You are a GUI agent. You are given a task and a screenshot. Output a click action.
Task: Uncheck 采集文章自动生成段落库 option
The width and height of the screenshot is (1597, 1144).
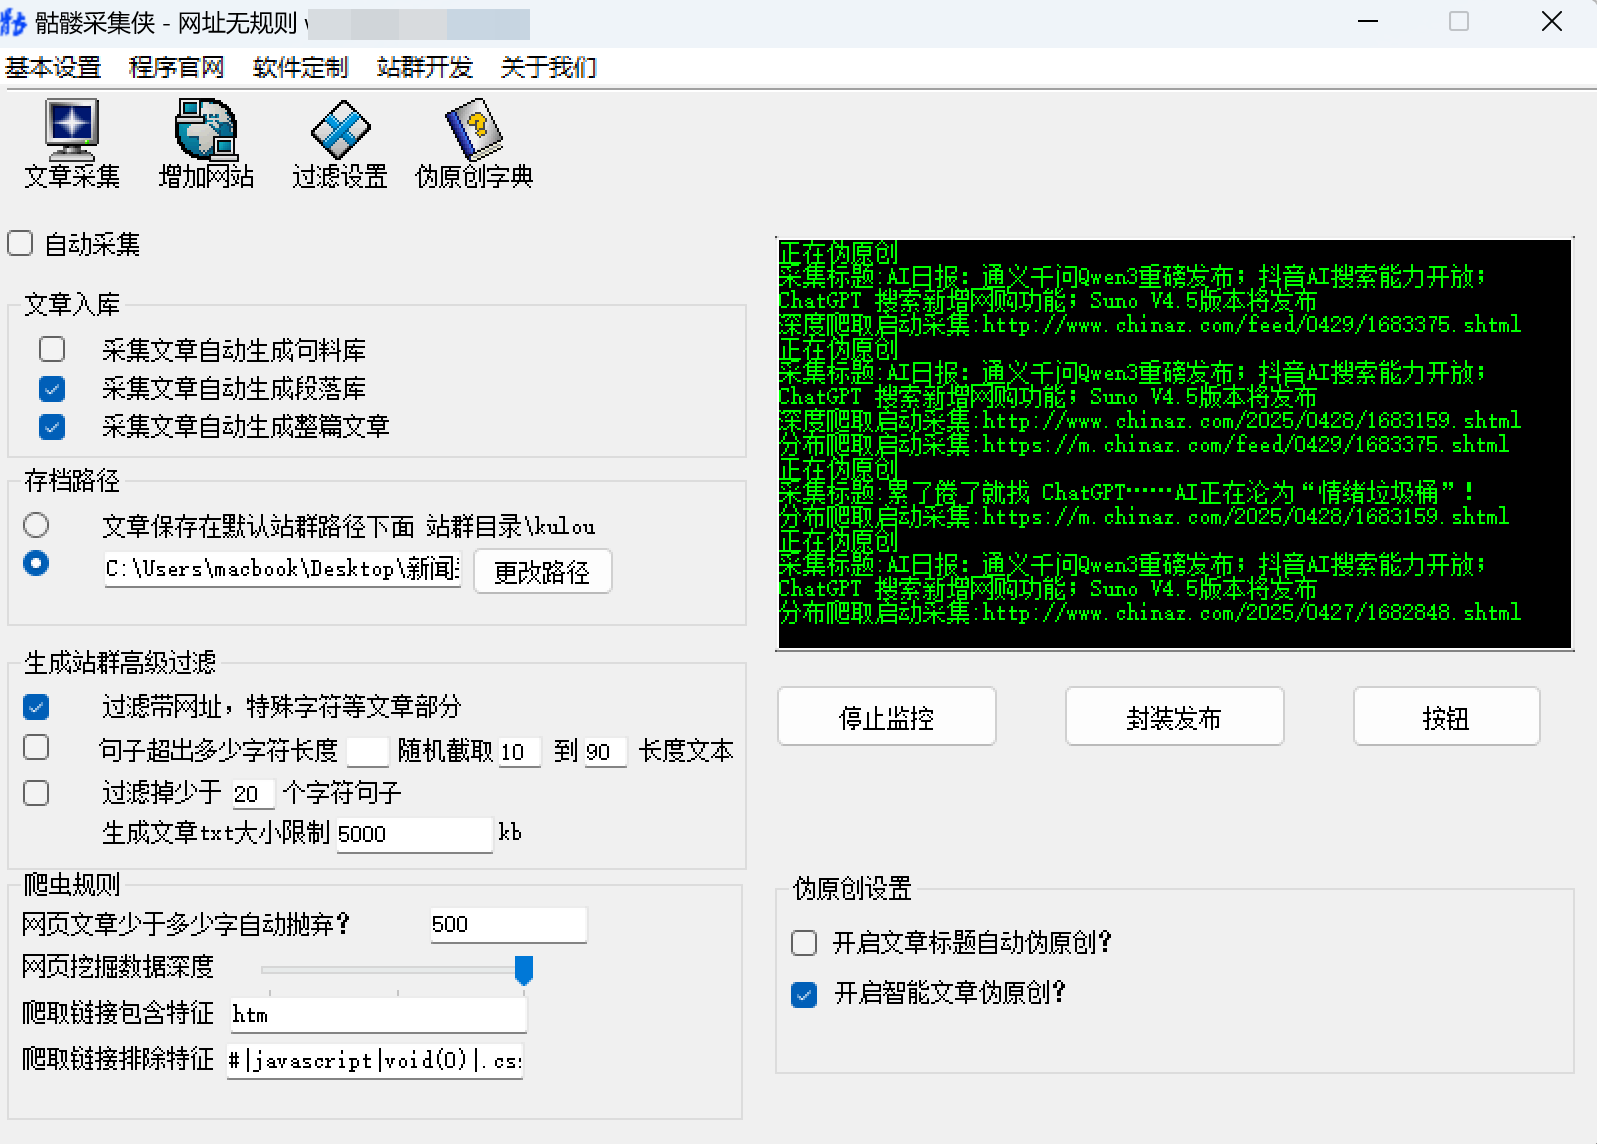point(52,388)
